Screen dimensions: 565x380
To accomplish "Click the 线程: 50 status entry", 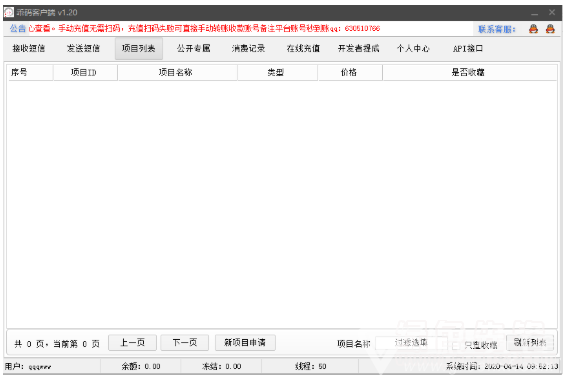I will pos(311,367).
